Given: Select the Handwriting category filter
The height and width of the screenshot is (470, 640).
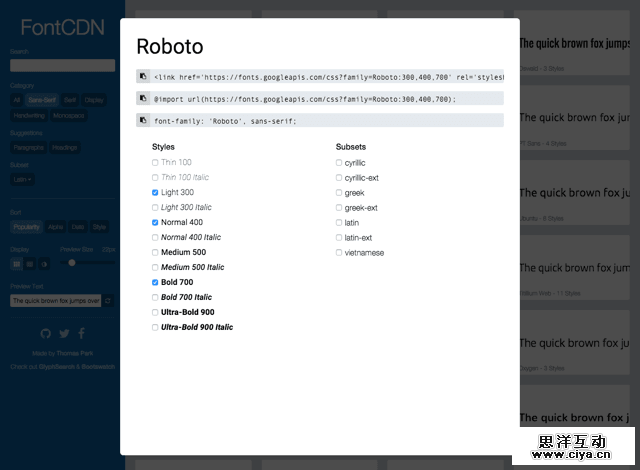Looking at the screenshot, I should click(x=29, y=115).
